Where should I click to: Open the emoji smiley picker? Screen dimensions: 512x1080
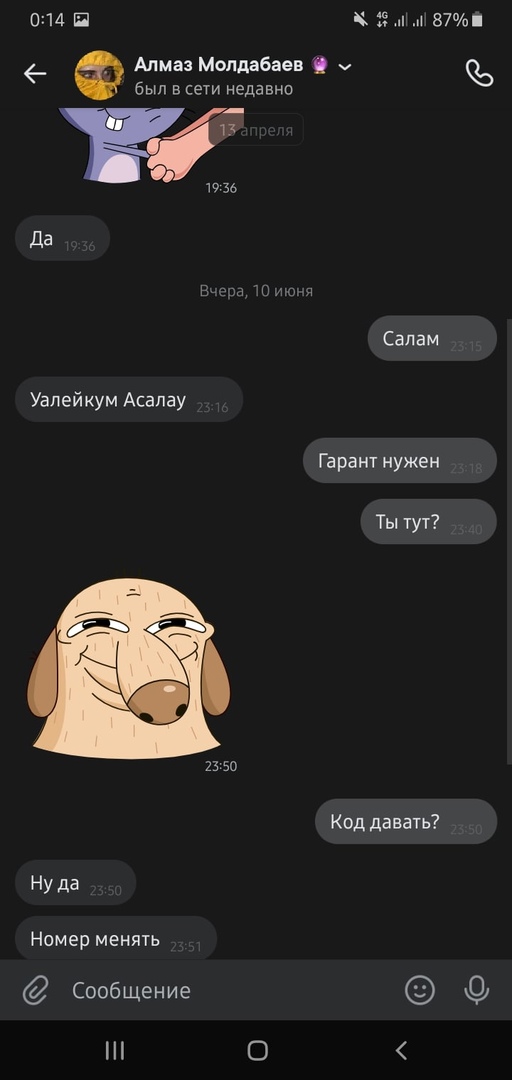click(420, 990)
